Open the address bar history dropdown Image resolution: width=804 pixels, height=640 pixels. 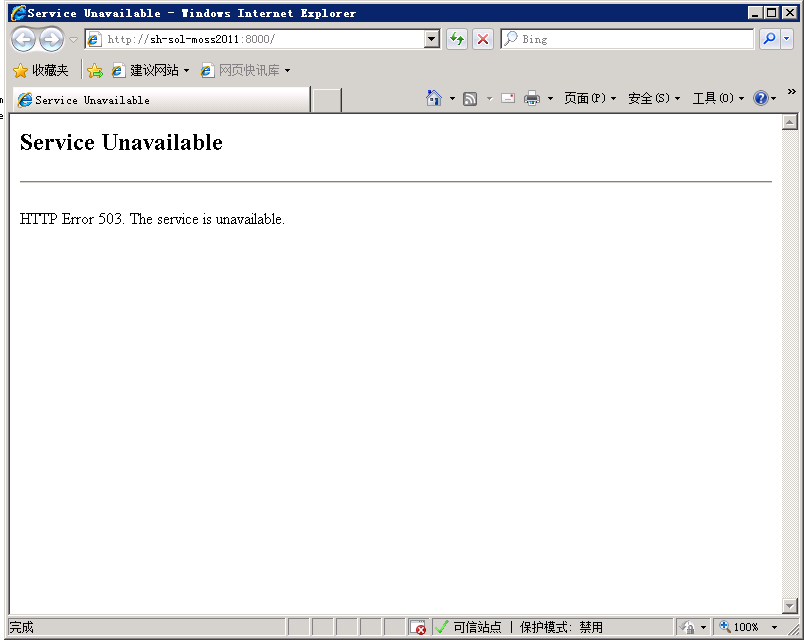(432, 38)
